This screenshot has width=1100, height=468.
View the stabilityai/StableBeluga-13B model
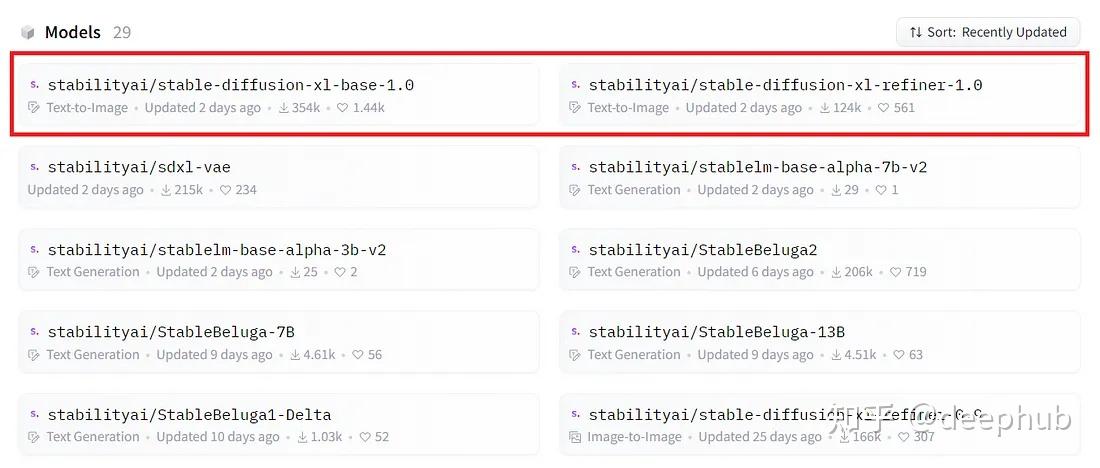point(716,332)
